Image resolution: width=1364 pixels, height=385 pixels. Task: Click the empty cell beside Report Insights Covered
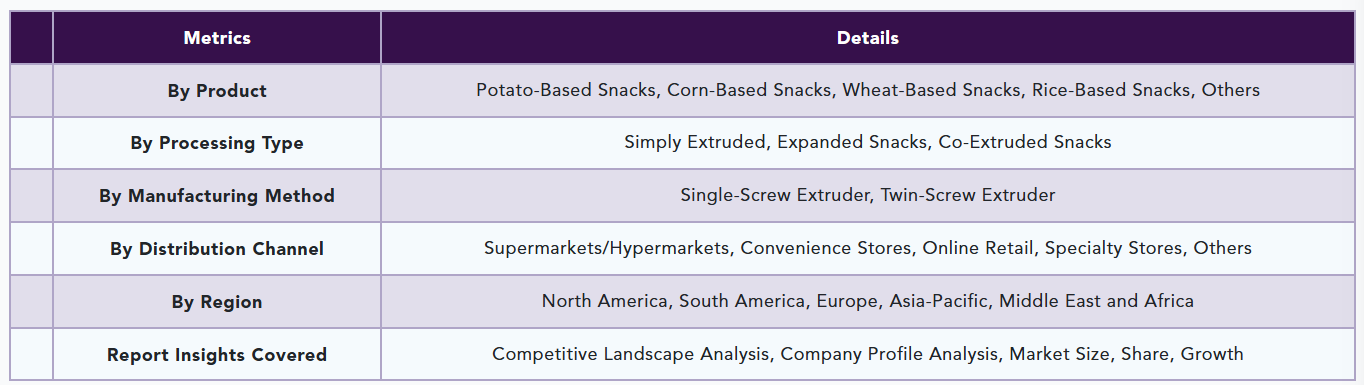[32, 355]
